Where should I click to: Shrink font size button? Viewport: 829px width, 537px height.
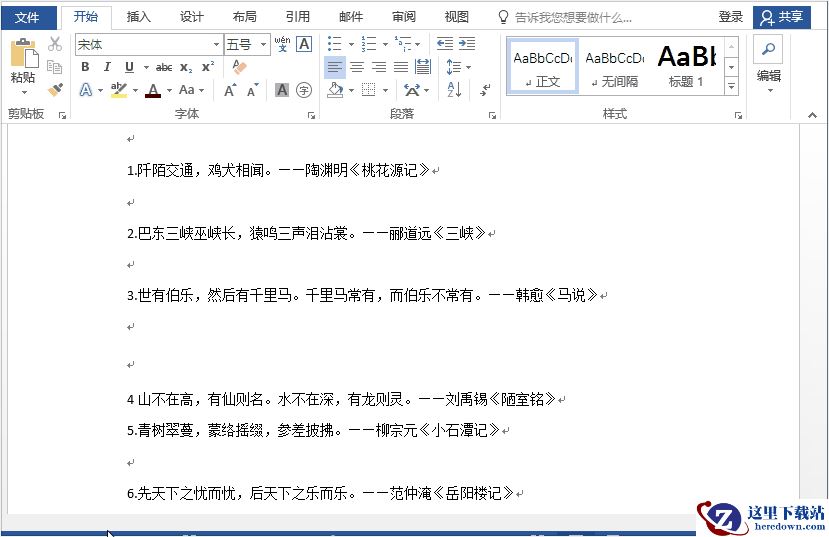pos(253,90)
